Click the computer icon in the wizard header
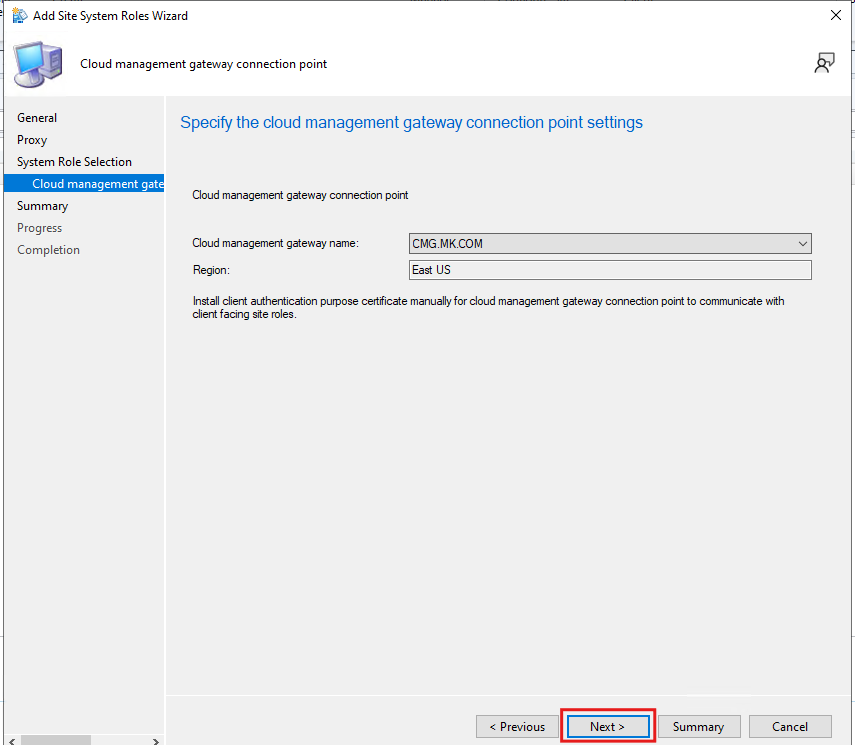The width and height of the screenshot is (855, 745). (38, 64)
